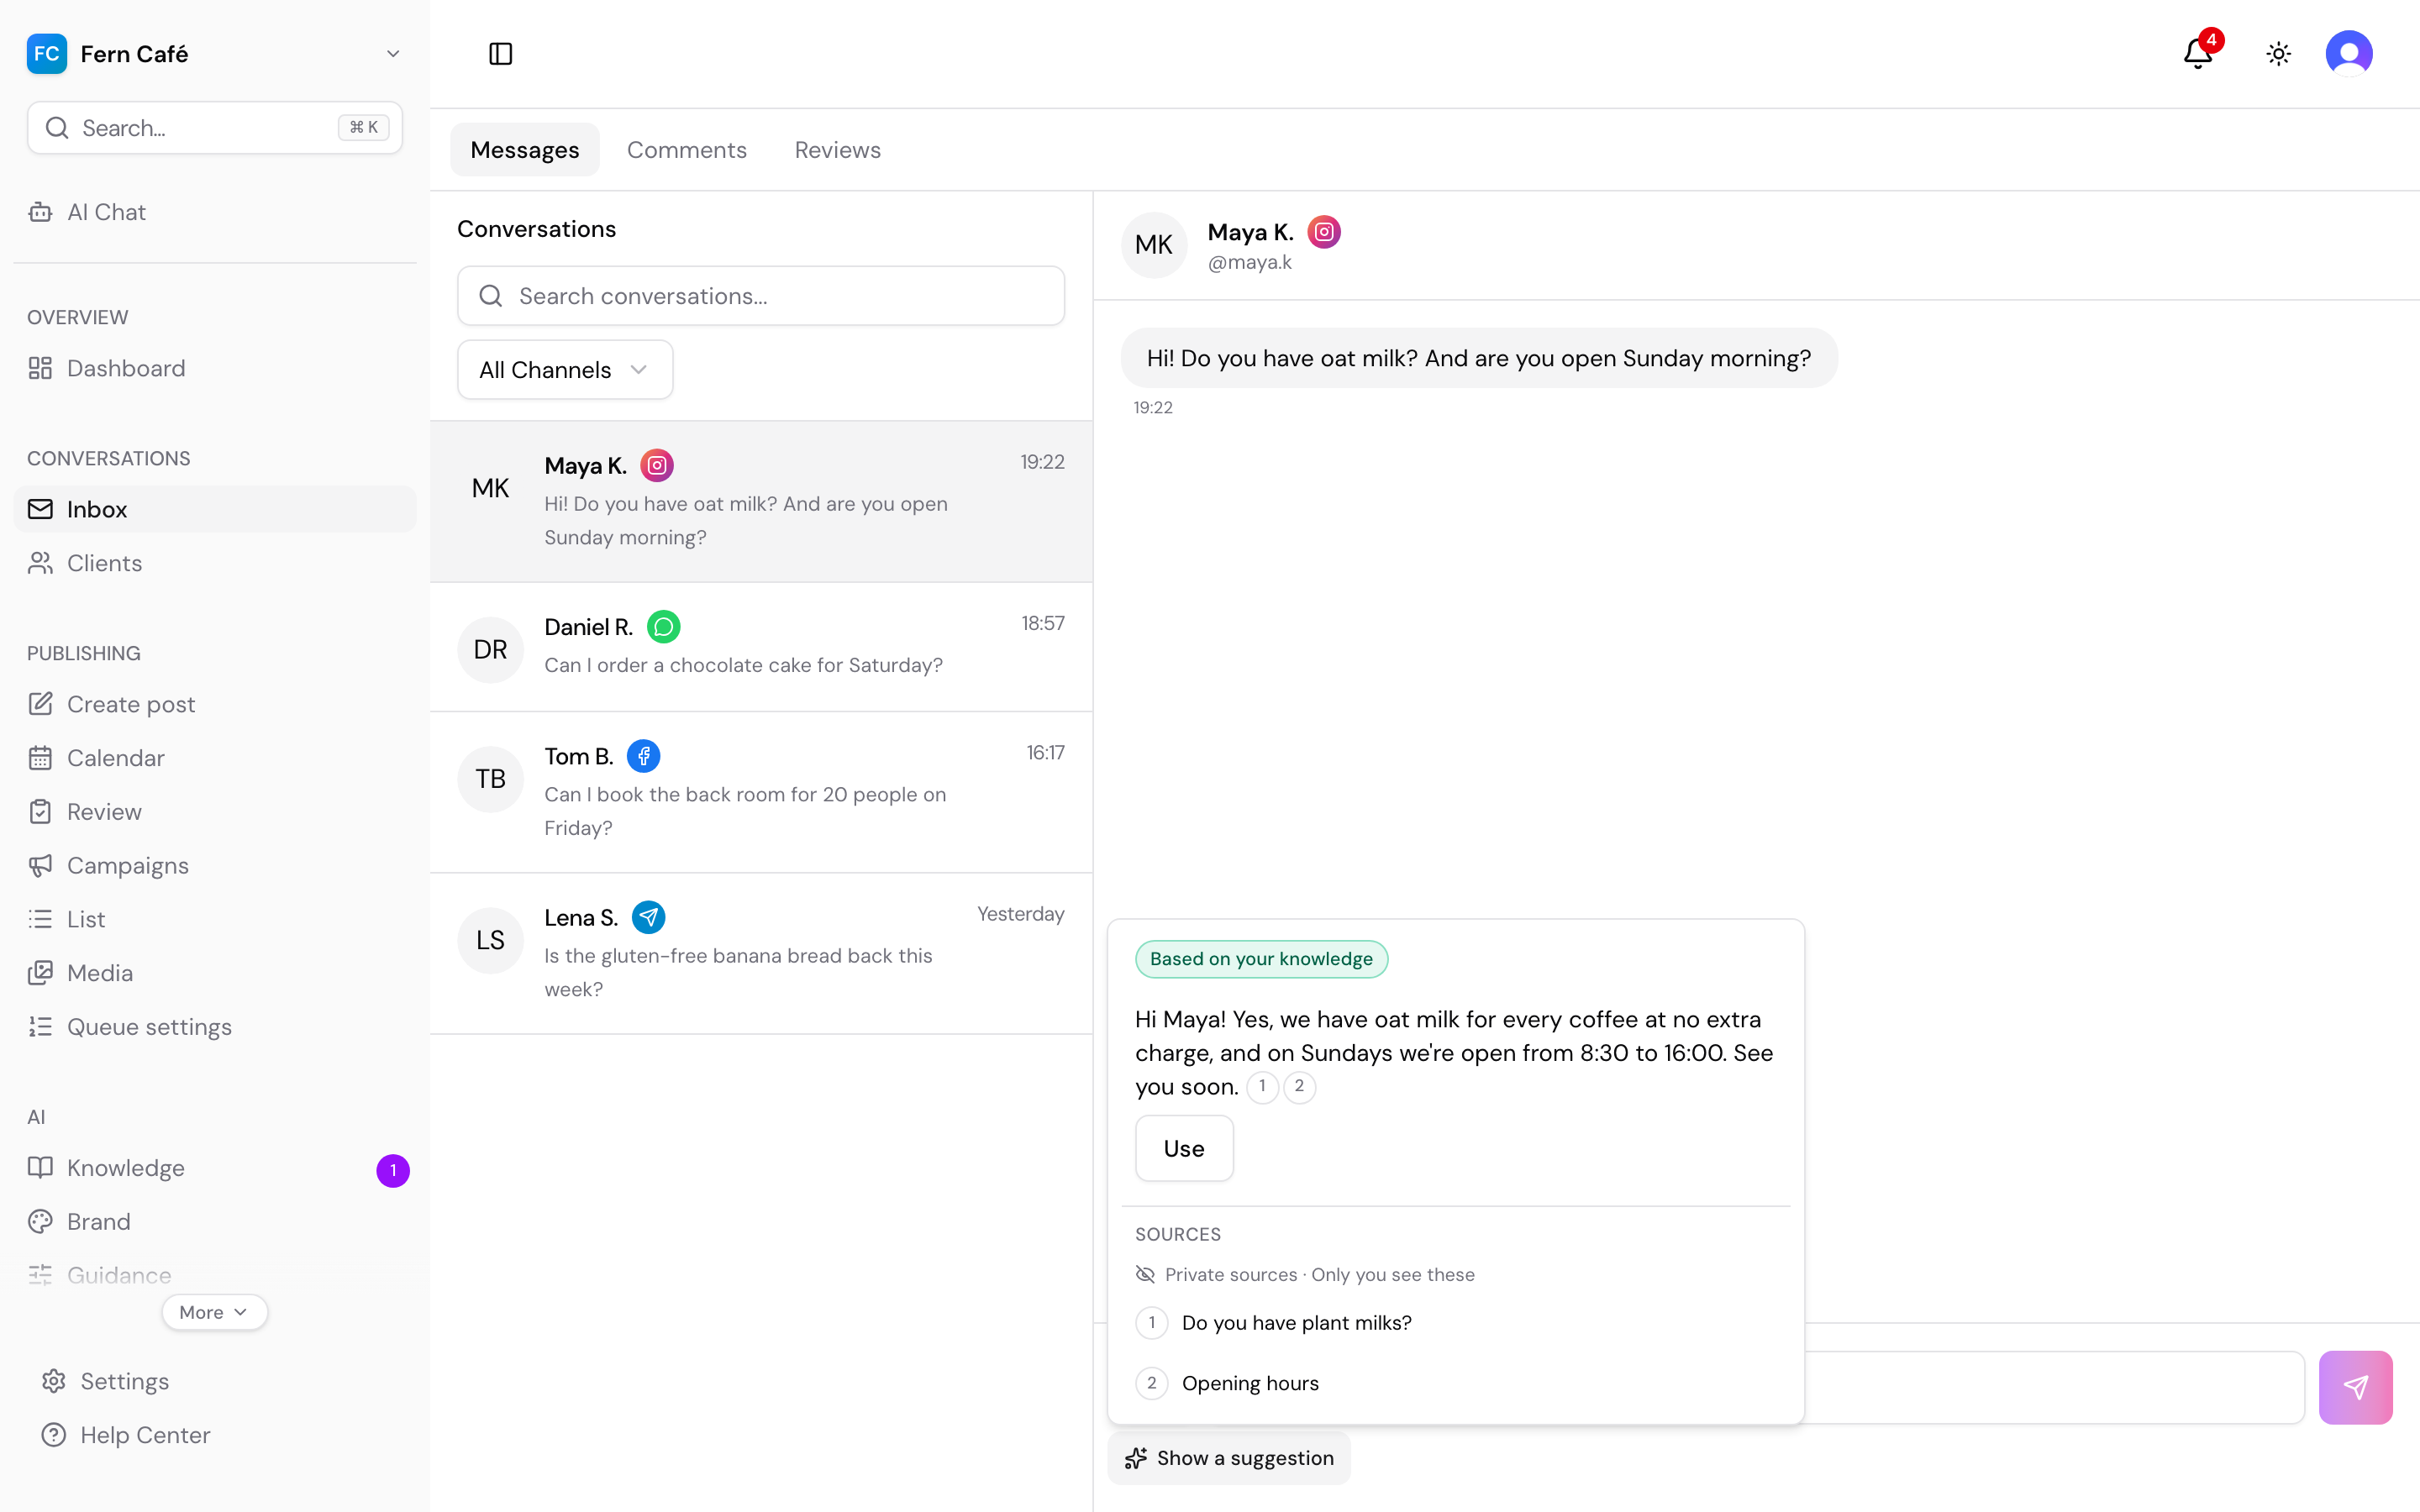Image resolution: width=2420 pixels, height=1512 pixels.
Task: Expand the More sidebar items
Action: coord(214,1312)
